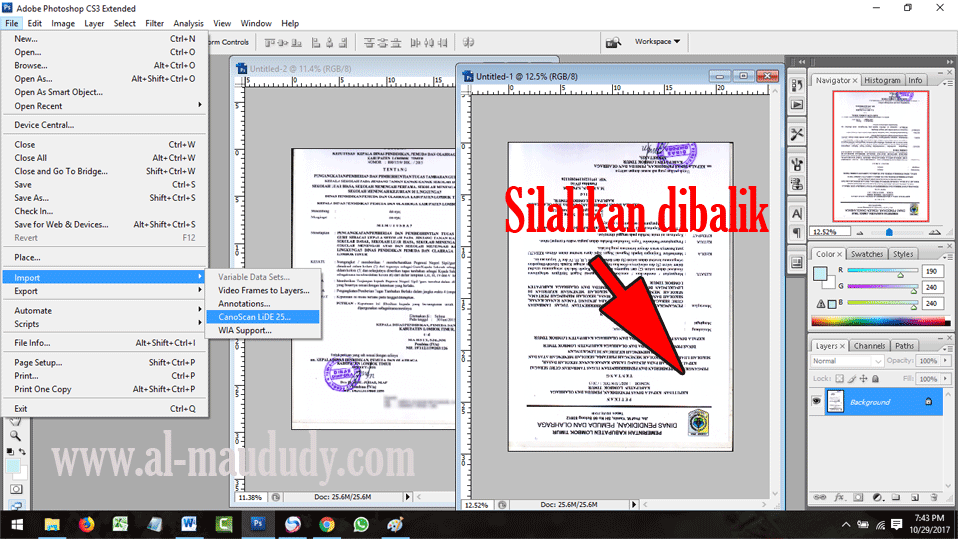Open the Paragraph panel dock icon
Image resolution: width=958 pixels, height=539 pixels.
pyautogui.click(x=797, y=233)
